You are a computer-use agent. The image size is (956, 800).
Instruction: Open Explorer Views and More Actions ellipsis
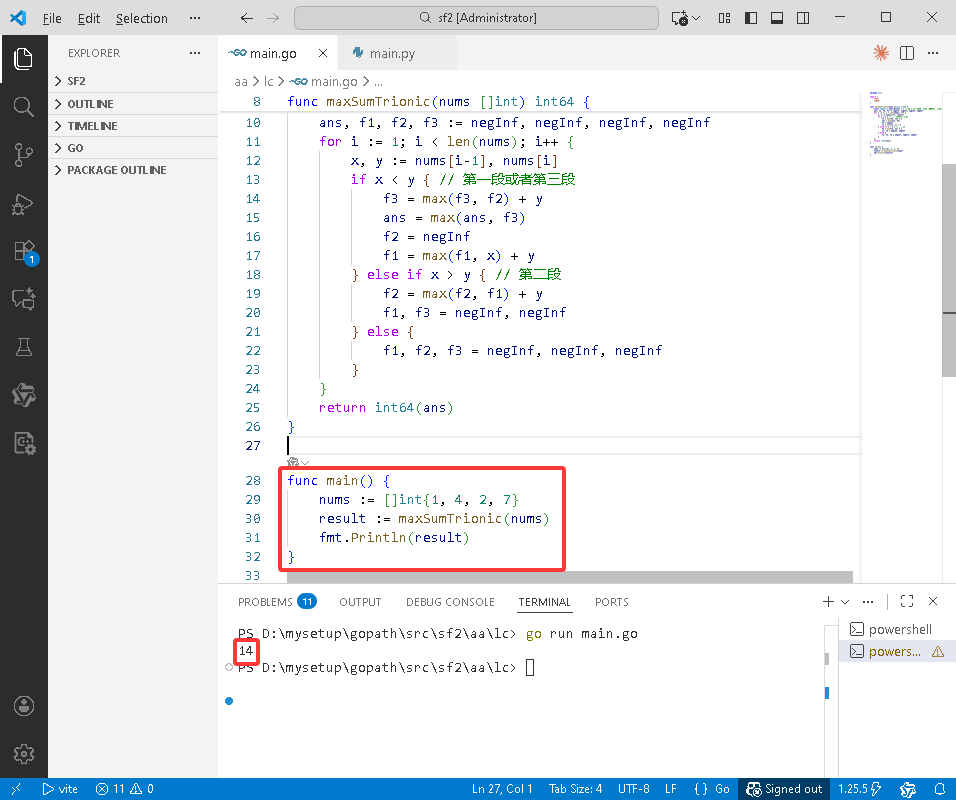[194, 53]
